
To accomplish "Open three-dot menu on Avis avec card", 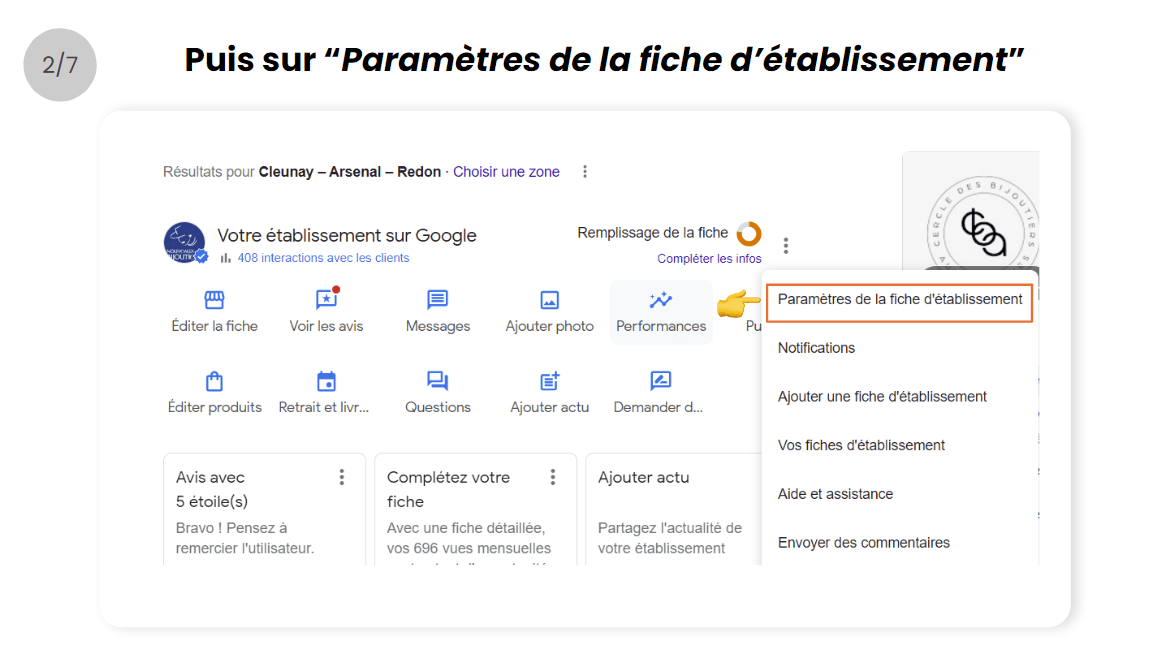I will tap(342, 477).
